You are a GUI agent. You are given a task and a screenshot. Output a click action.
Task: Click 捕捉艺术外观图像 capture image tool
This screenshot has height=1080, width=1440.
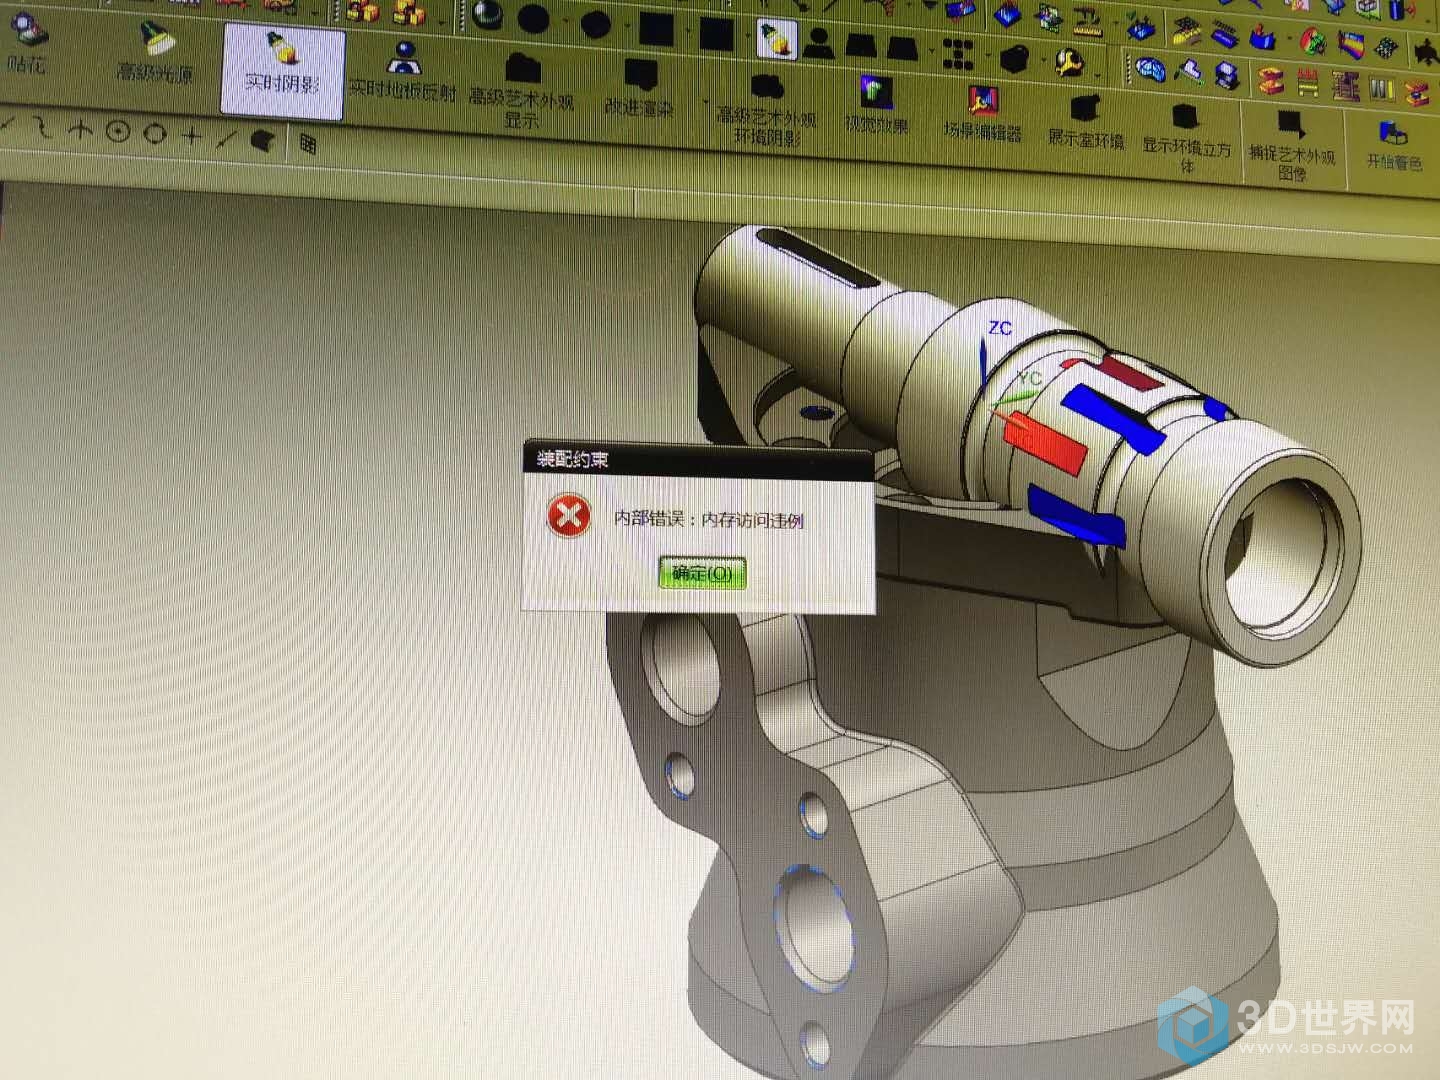(1292, 145)
